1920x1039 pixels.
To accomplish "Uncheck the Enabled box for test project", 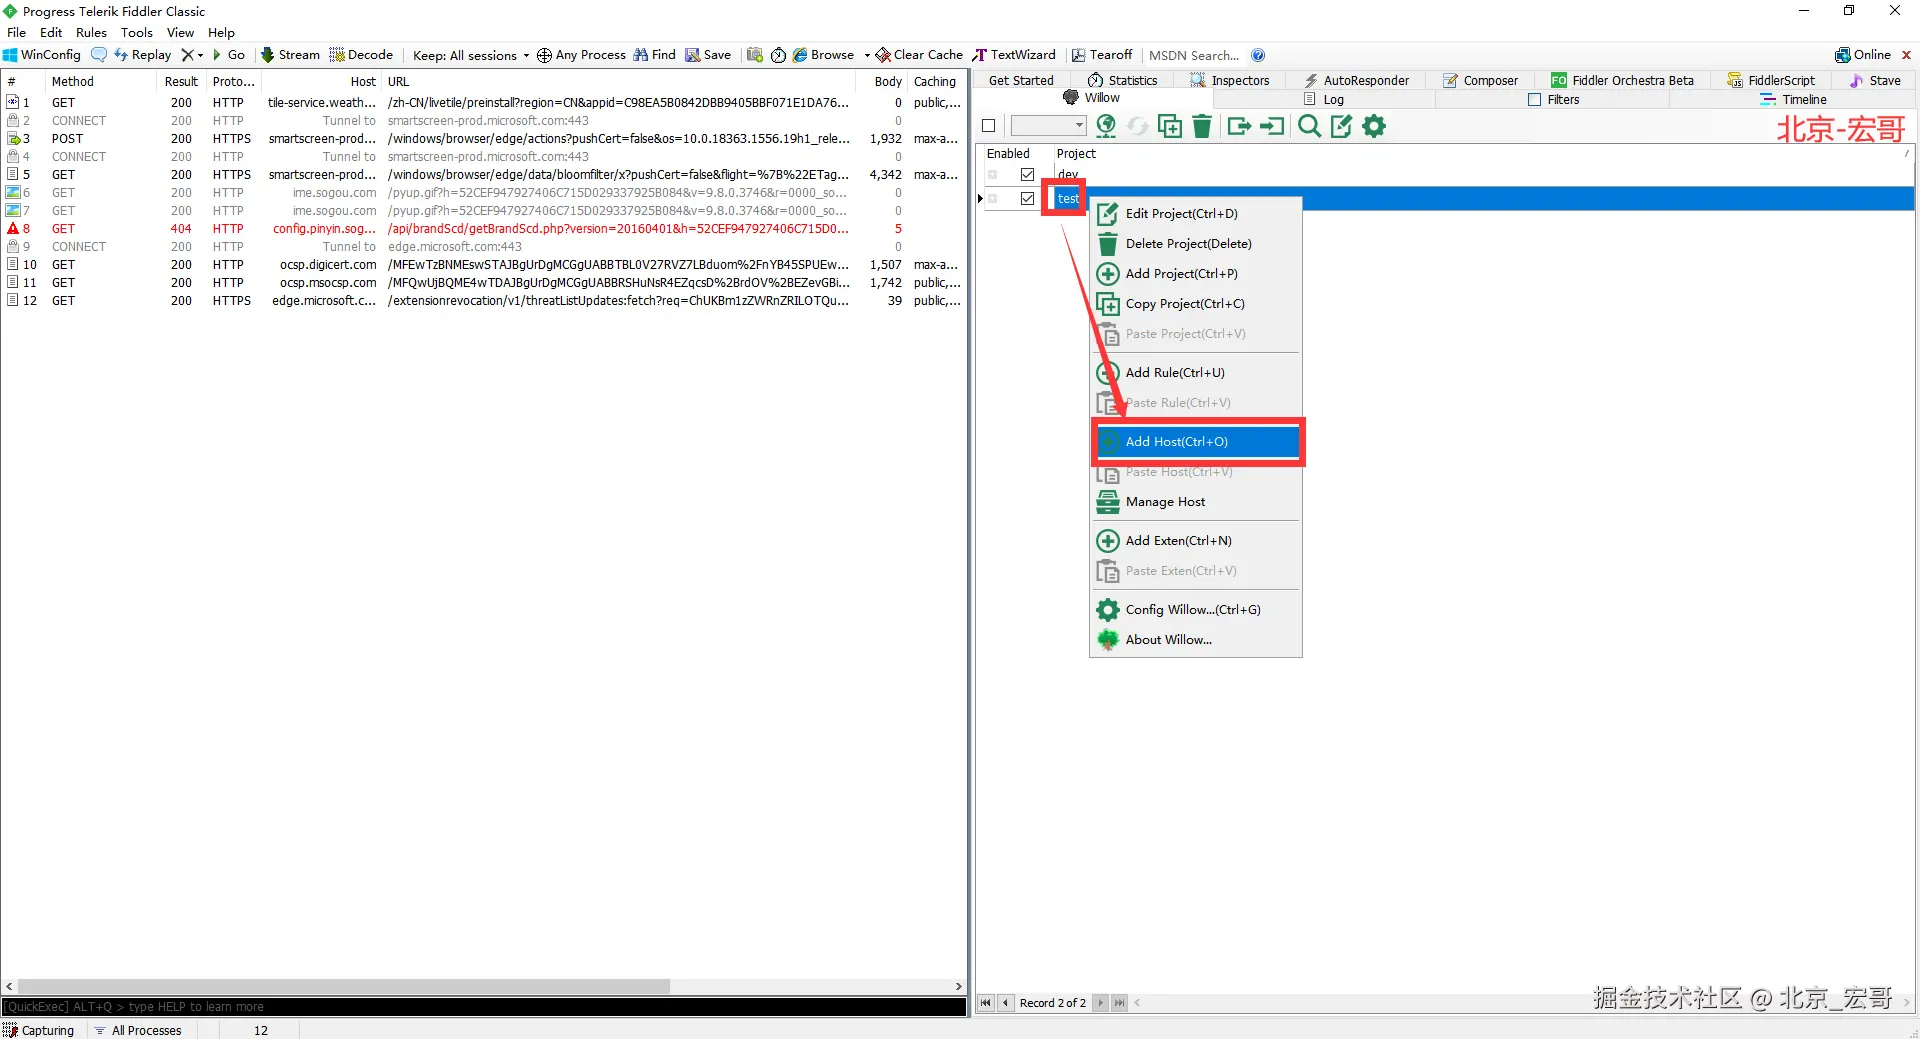I will [1027, 199].
